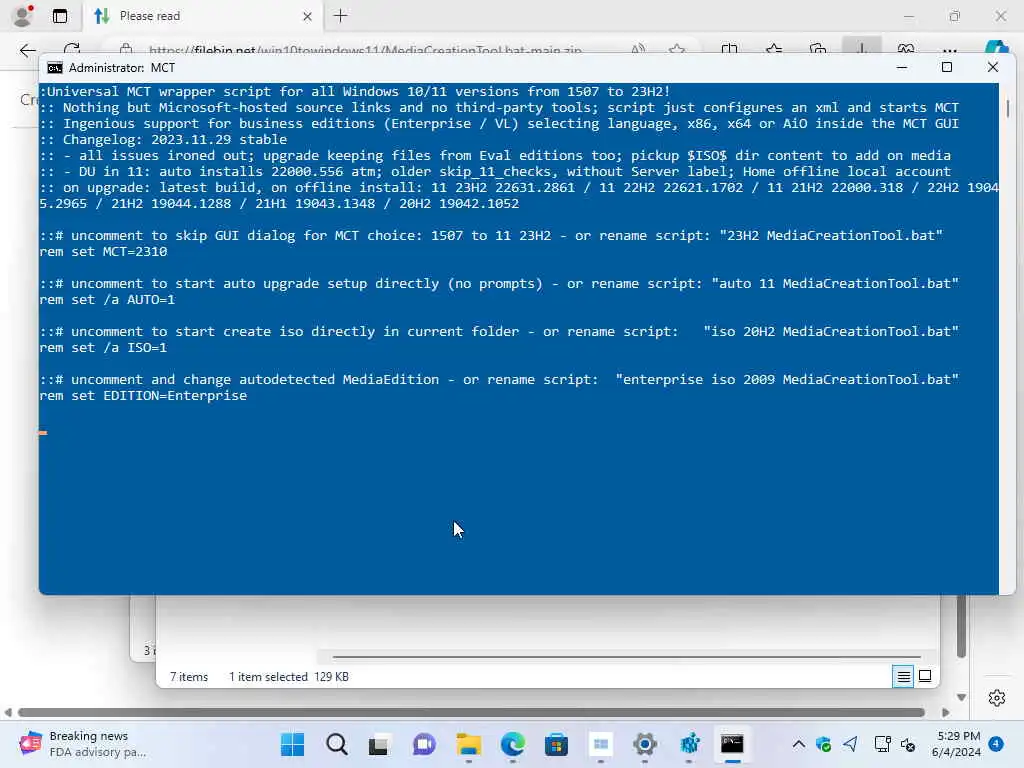Go back in Edge browser

[x=27, y=50]
